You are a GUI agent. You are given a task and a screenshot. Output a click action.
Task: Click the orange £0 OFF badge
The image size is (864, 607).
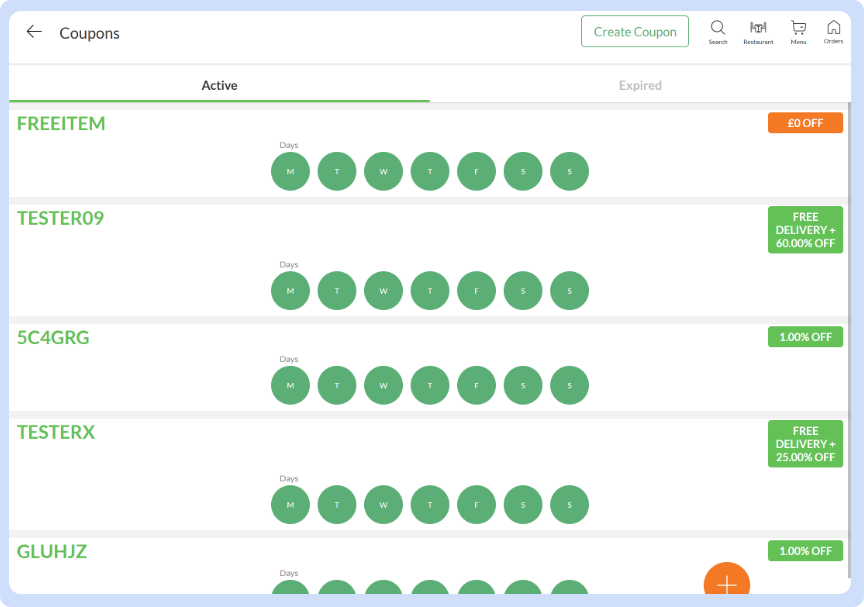[805, 123]
